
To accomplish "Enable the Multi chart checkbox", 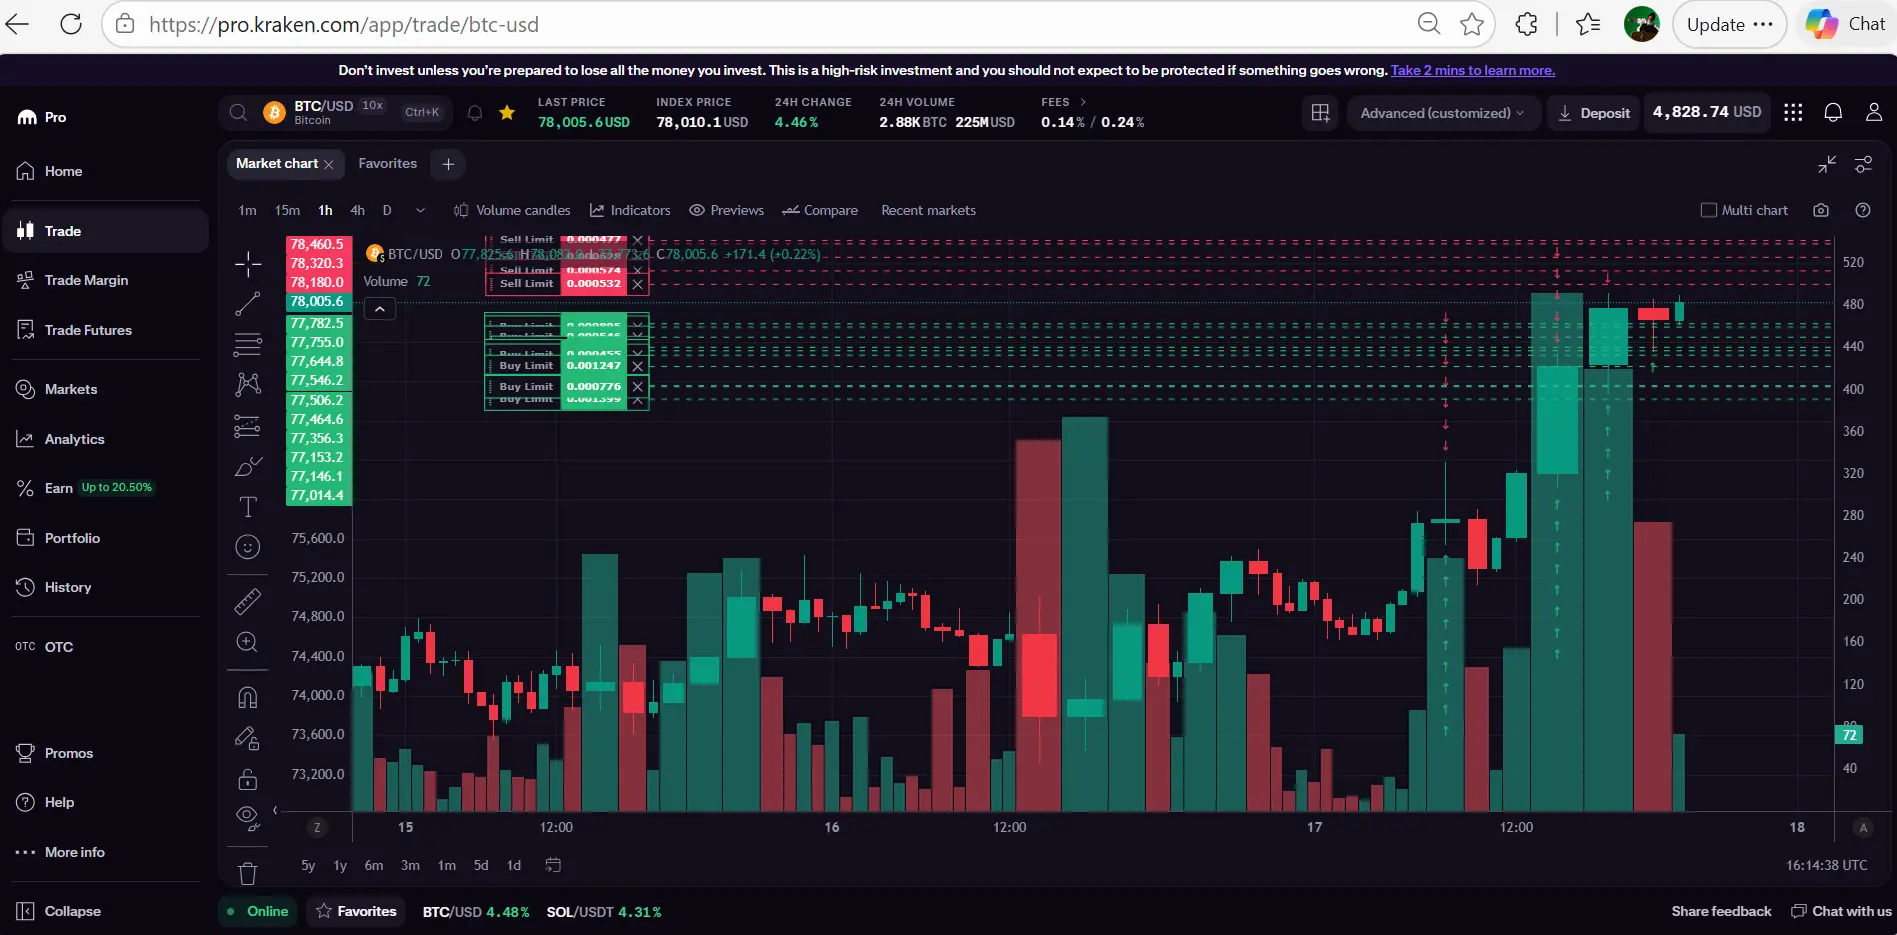I will tap(1708, 210).
